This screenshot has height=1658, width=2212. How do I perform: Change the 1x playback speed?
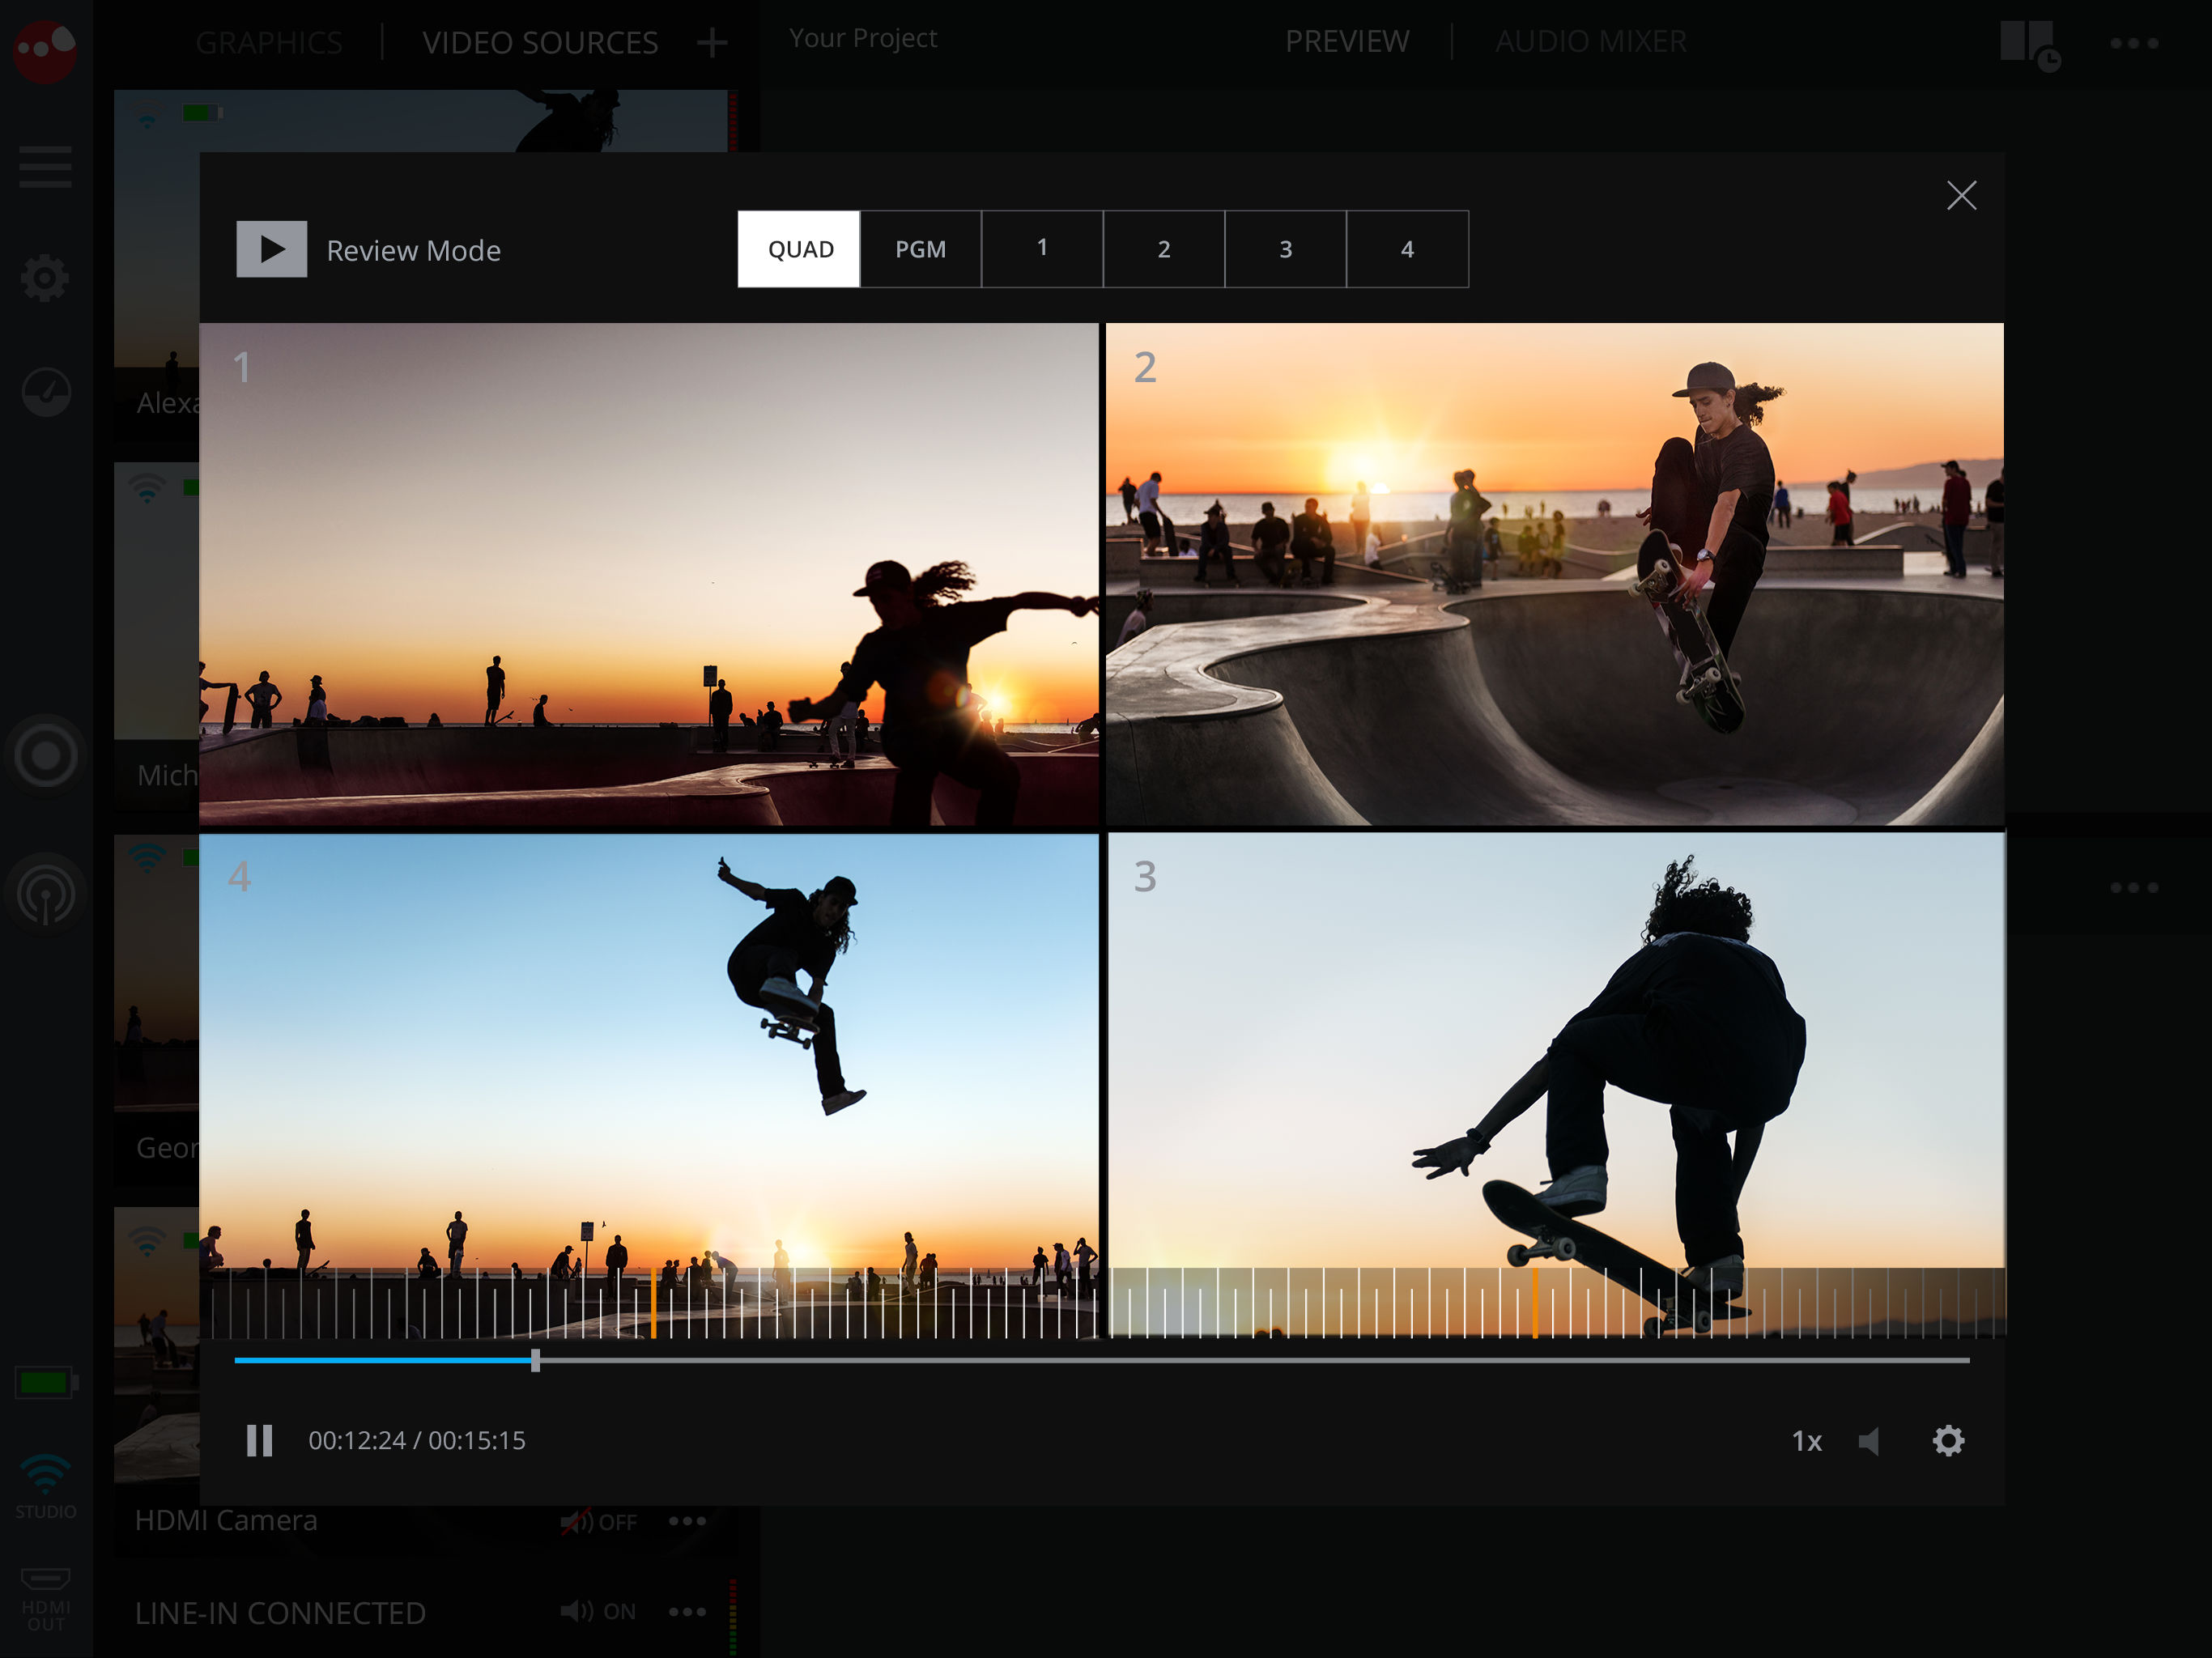click(1806, 1441)
